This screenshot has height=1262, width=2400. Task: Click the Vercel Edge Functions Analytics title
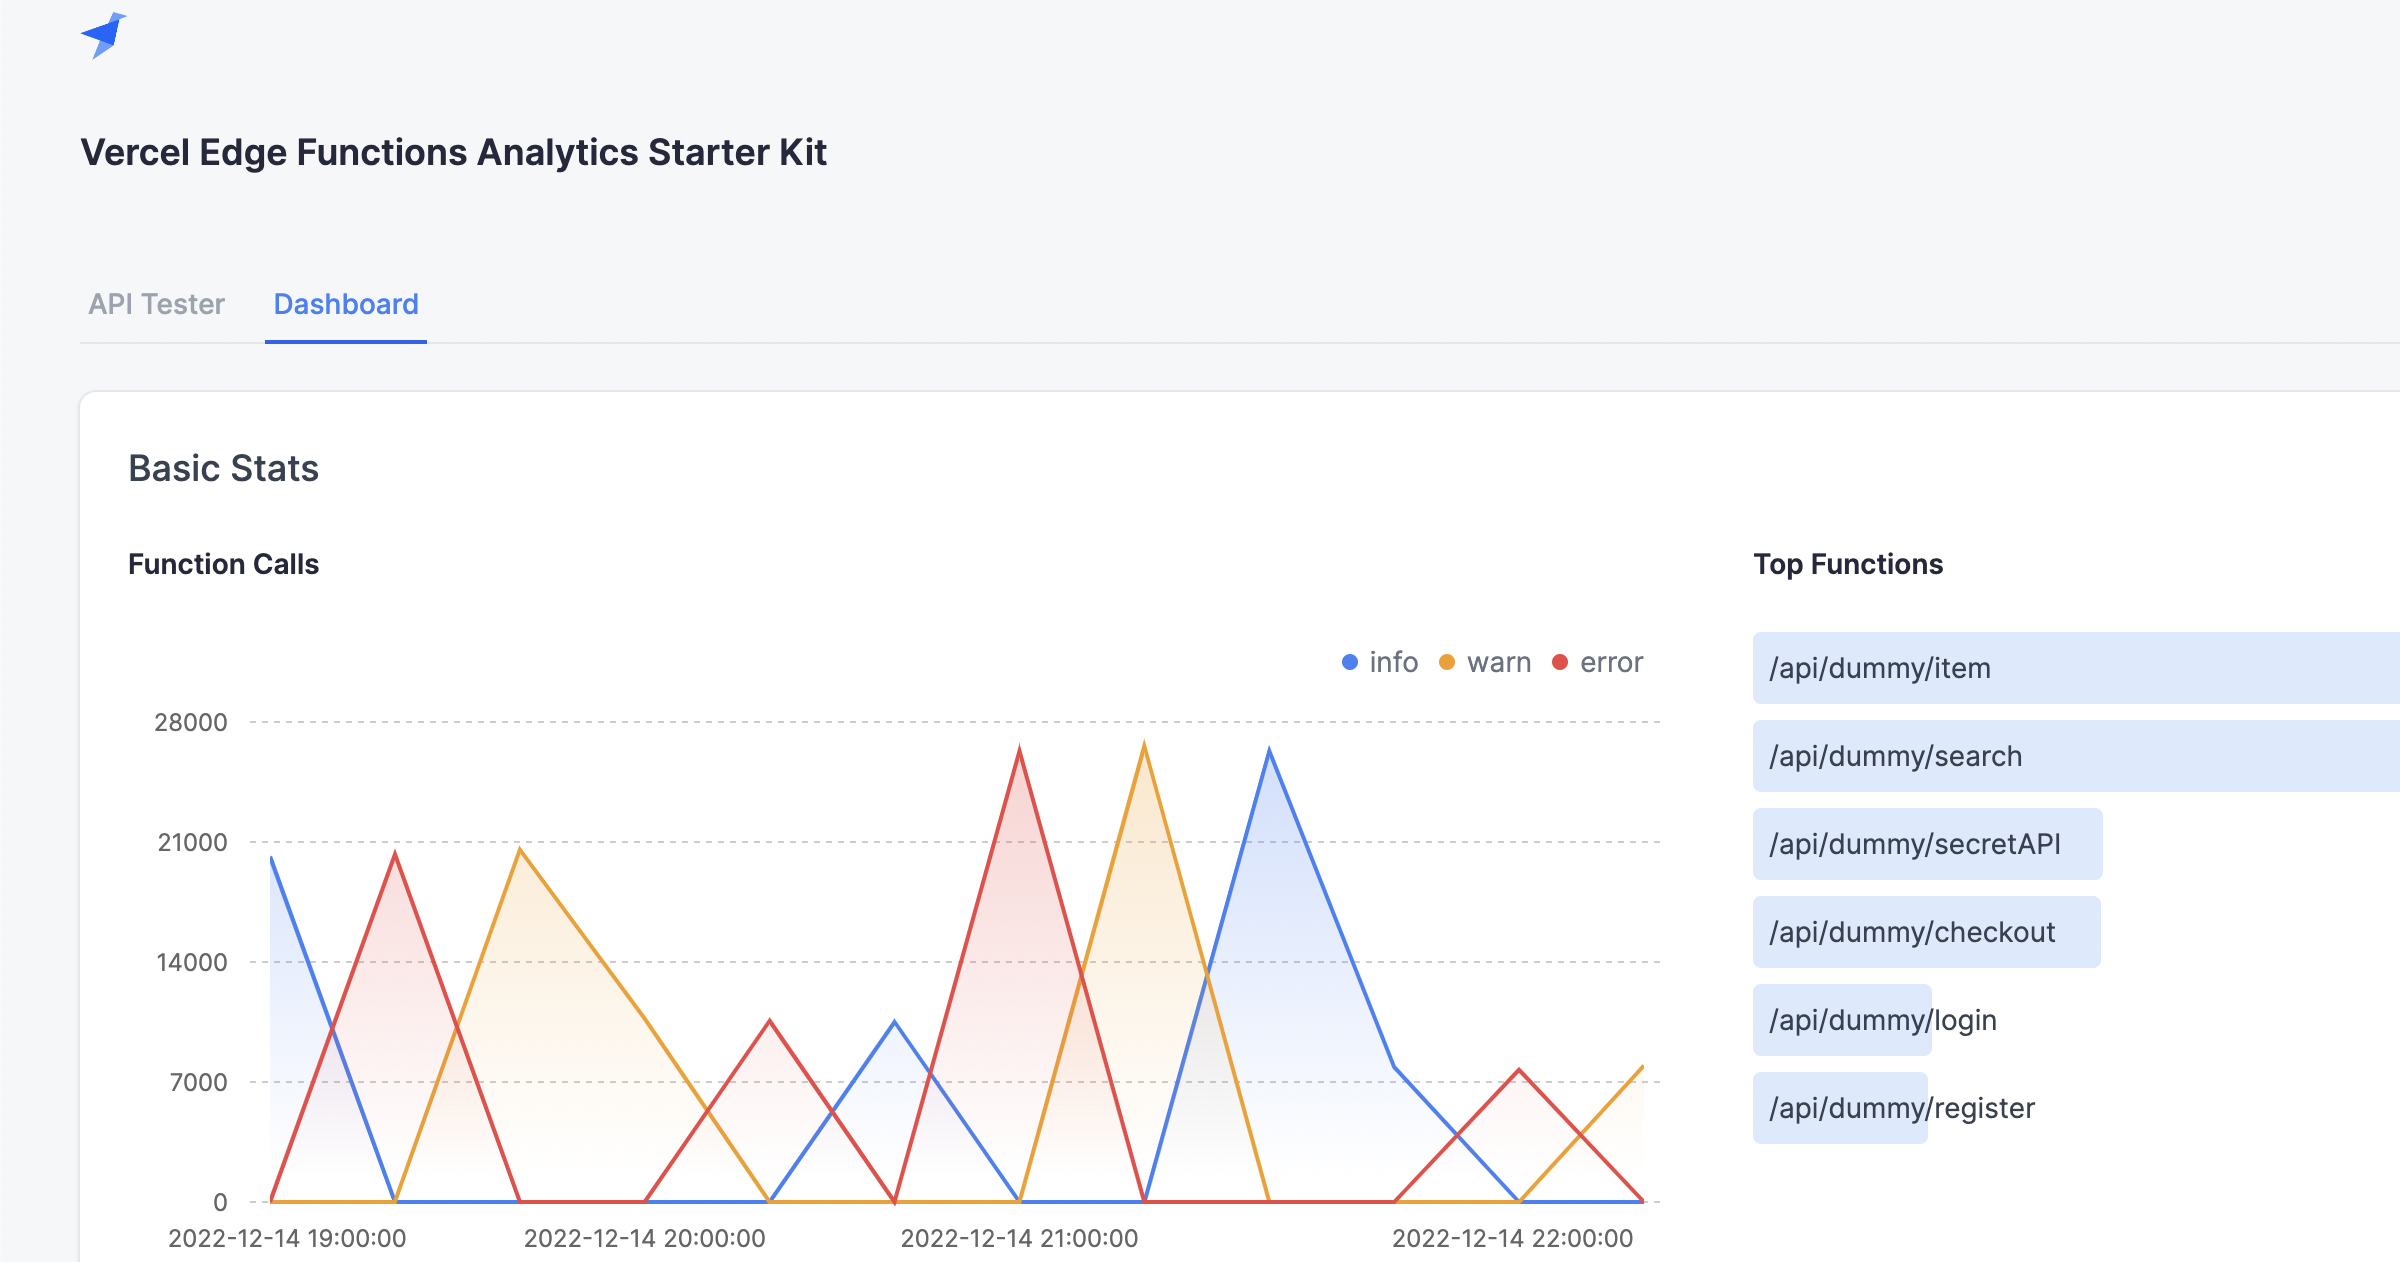(453, 152)
